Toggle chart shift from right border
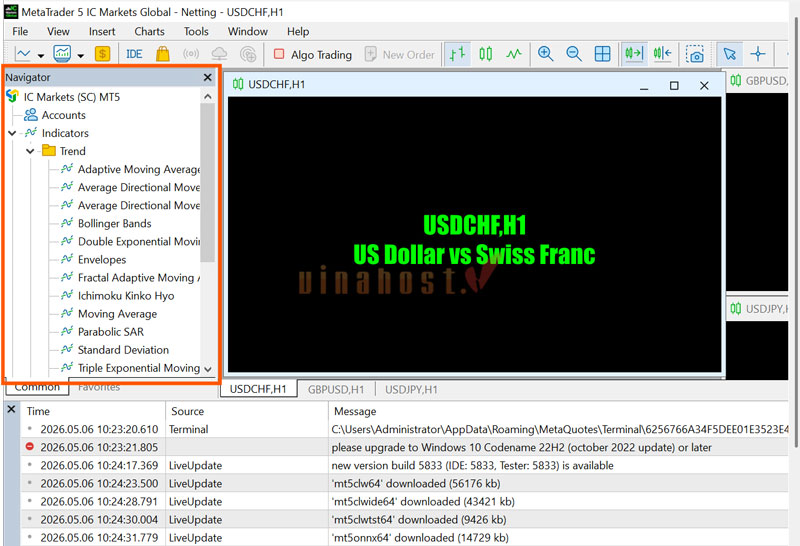 click(x=662, y=54)
